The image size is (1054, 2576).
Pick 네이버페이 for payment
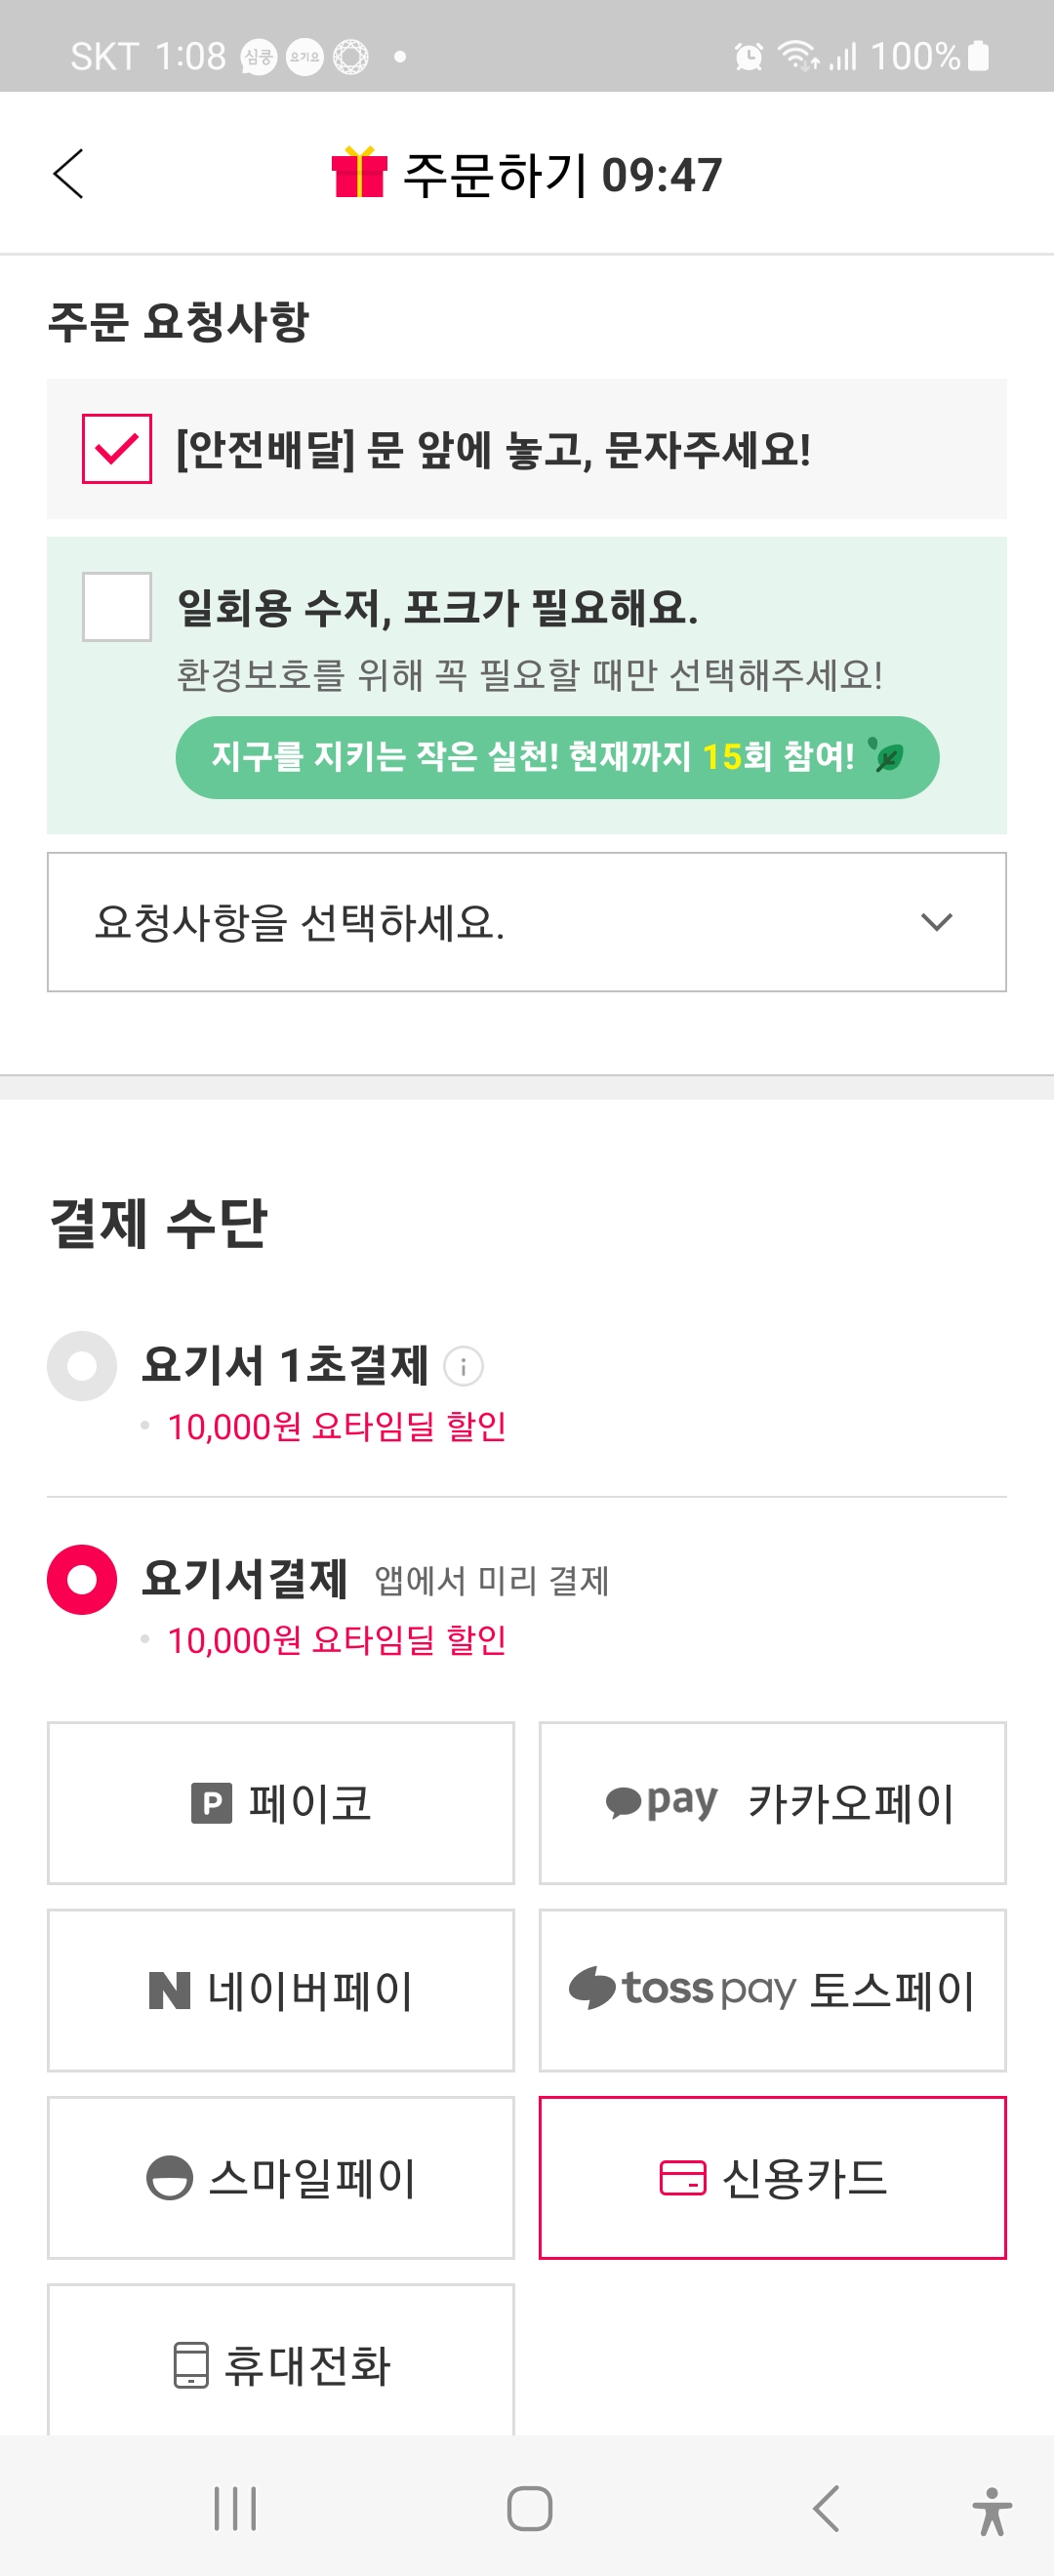pos(281,1990)
